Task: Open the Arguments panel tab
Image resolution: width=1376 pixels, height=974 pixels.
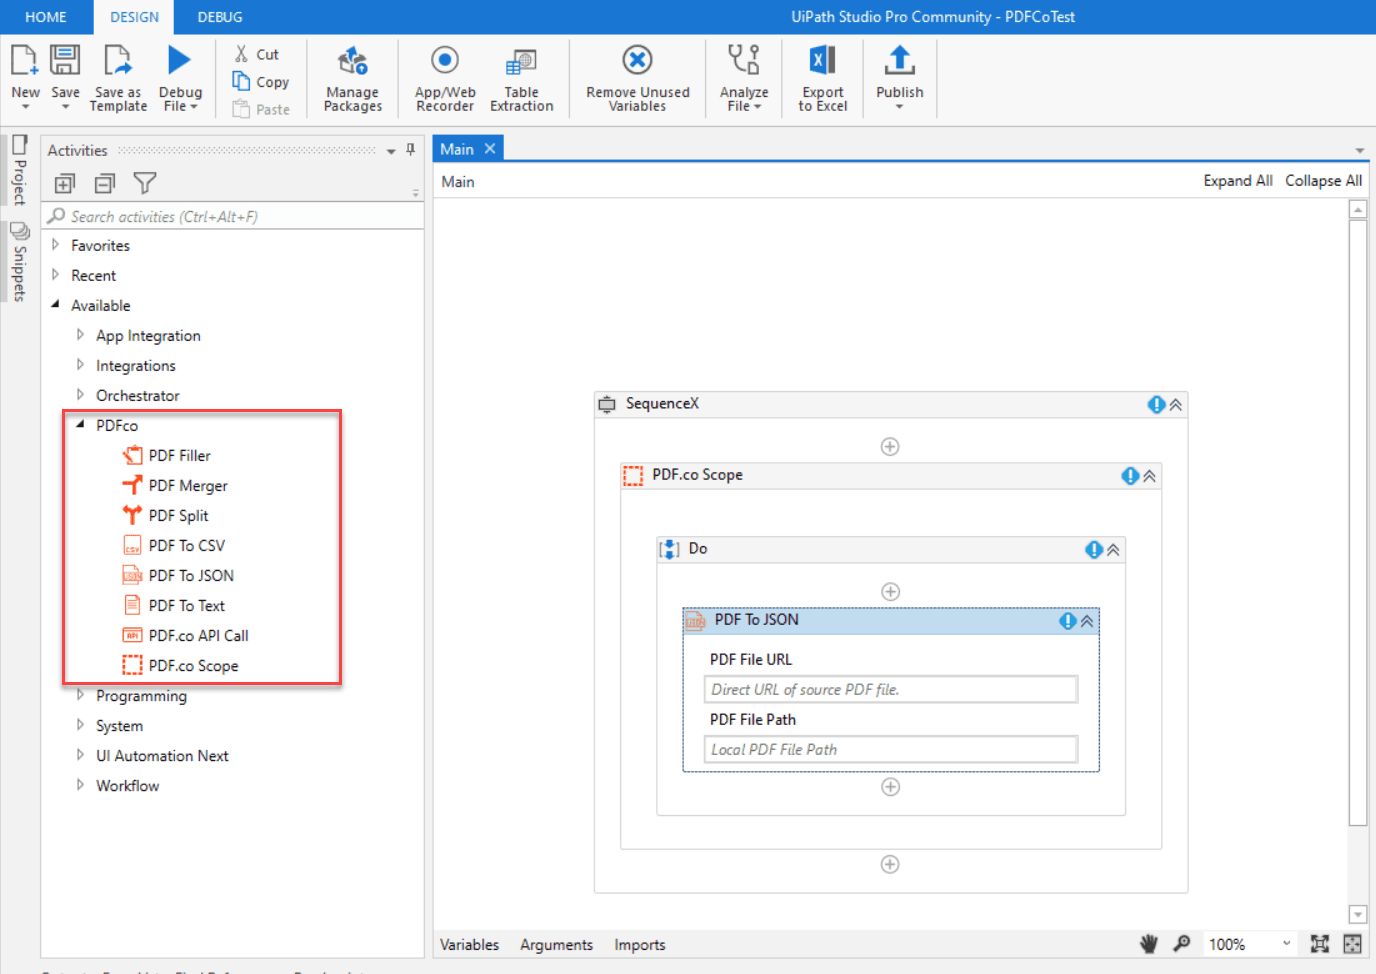Action: [x=556, y=944]
